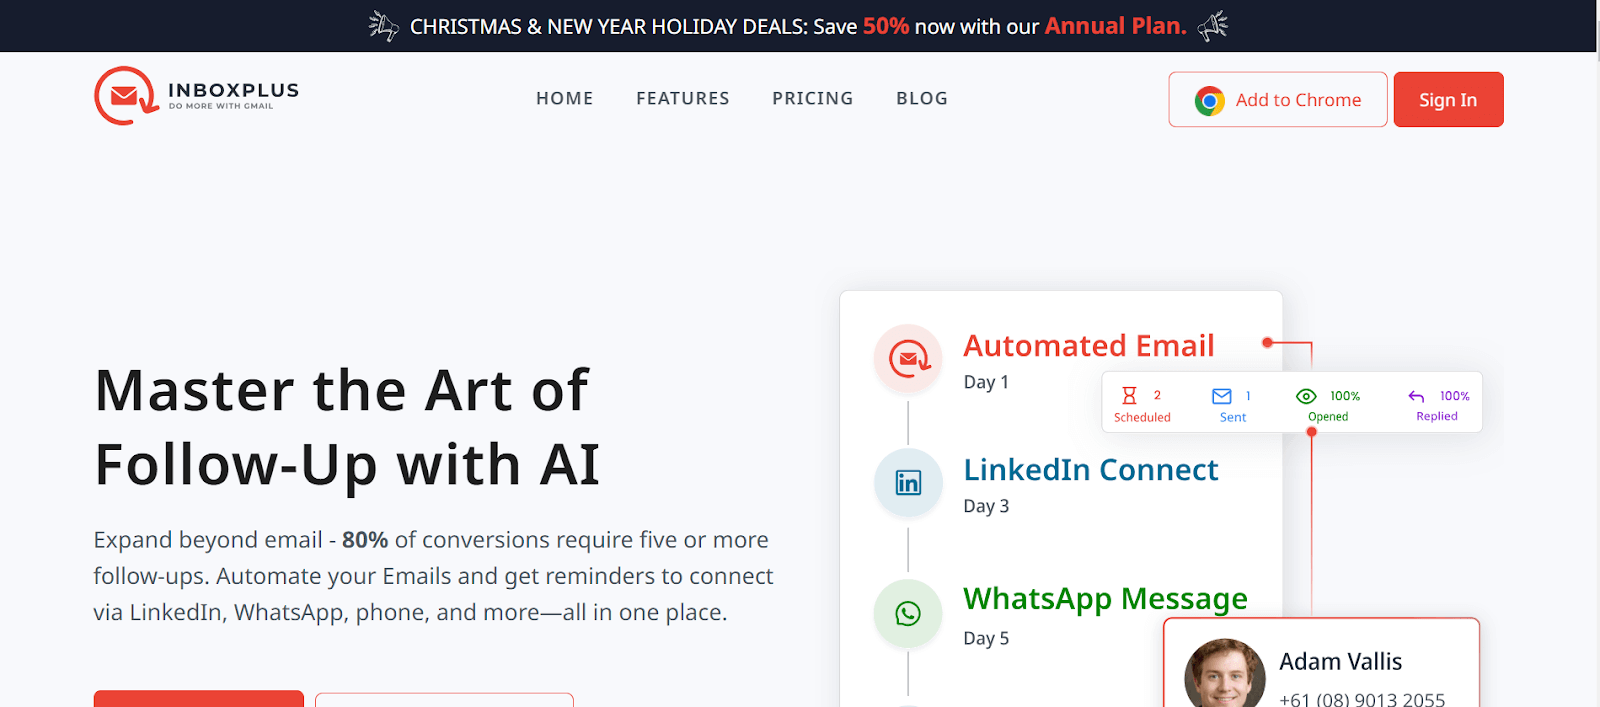Open the PRICING page

click(x=812, y=98)
